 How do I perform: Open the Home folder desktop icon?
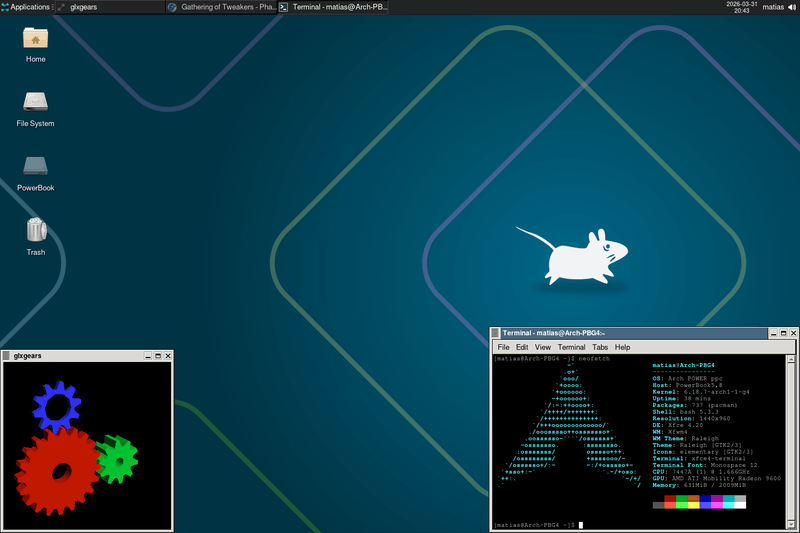point(35,45)
